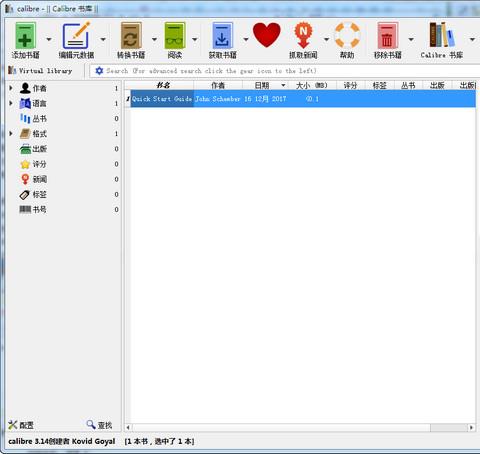480x454 pixels.
Task: Click the 格式 formats book icon
Action: pos(25,134)
